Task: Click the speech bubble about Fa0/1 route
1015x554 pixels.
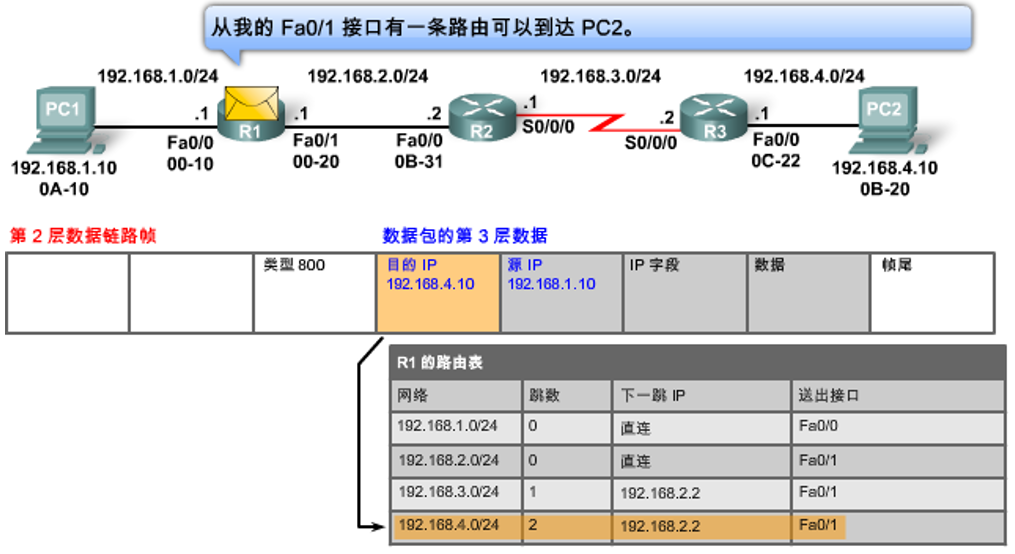Action: click(x=588, y=28)
